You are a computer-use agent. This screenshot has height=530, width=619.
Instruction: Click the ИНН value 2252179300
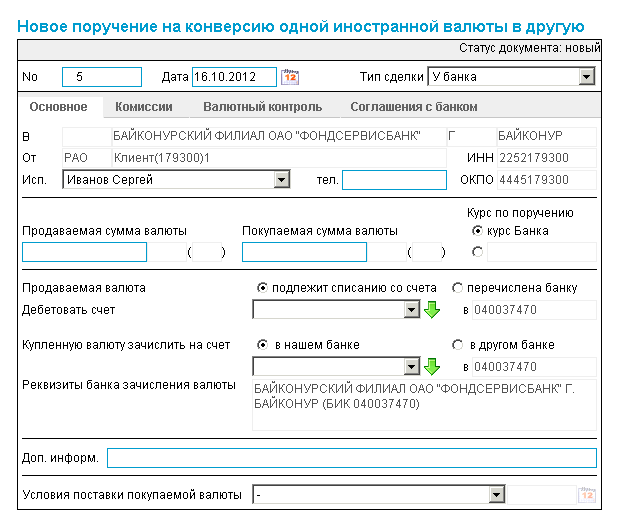coord(547,158)
